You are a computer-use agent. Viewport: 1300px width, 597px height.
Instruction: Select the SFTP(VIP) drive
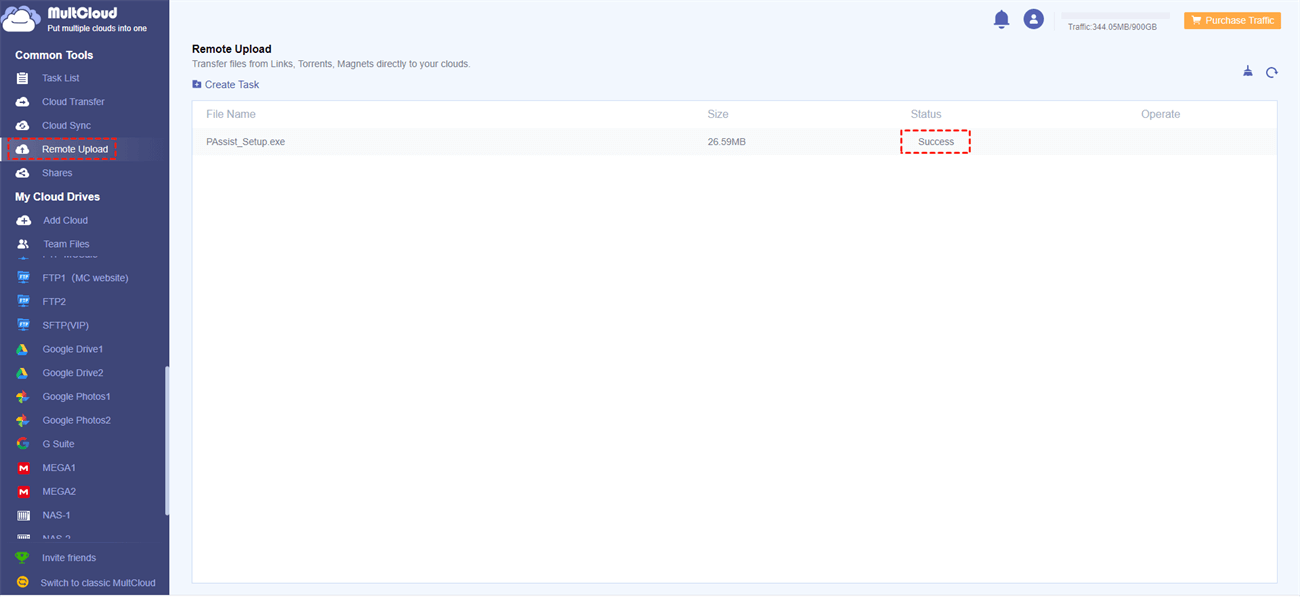65,324
